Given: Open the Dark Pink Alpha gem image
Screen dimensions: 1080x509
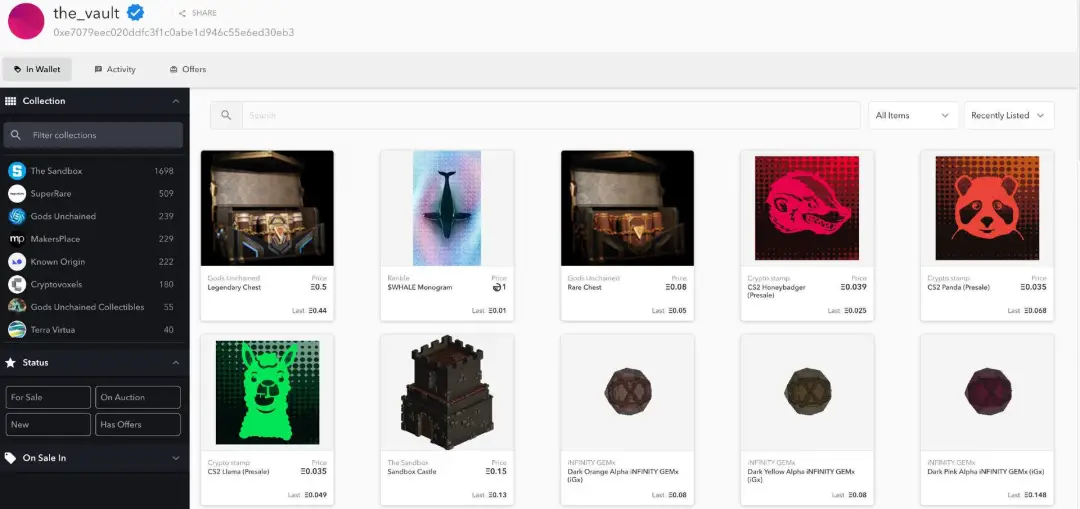Looking at the screenshot, I should 987,391.
